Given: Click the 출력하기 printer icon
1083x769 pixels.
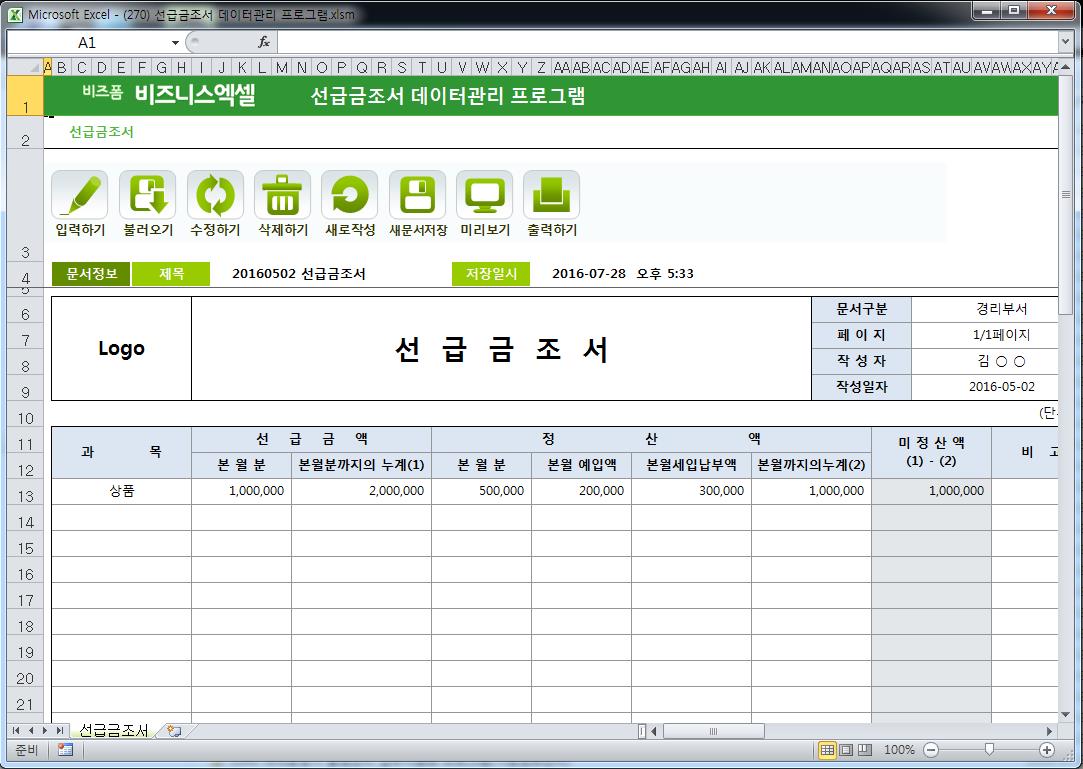Looking at the screenshot, I should 552,195.
